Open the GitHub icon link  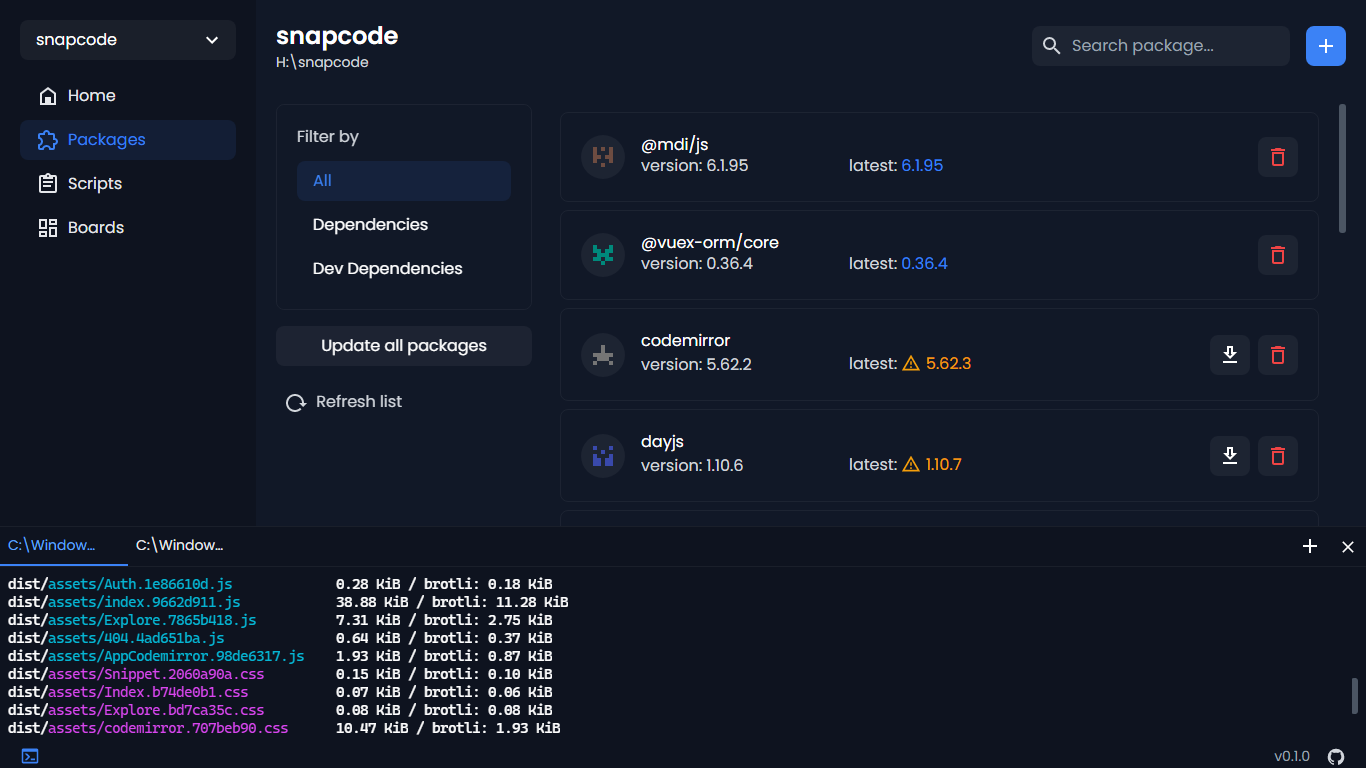click(x=1336, y=757)
